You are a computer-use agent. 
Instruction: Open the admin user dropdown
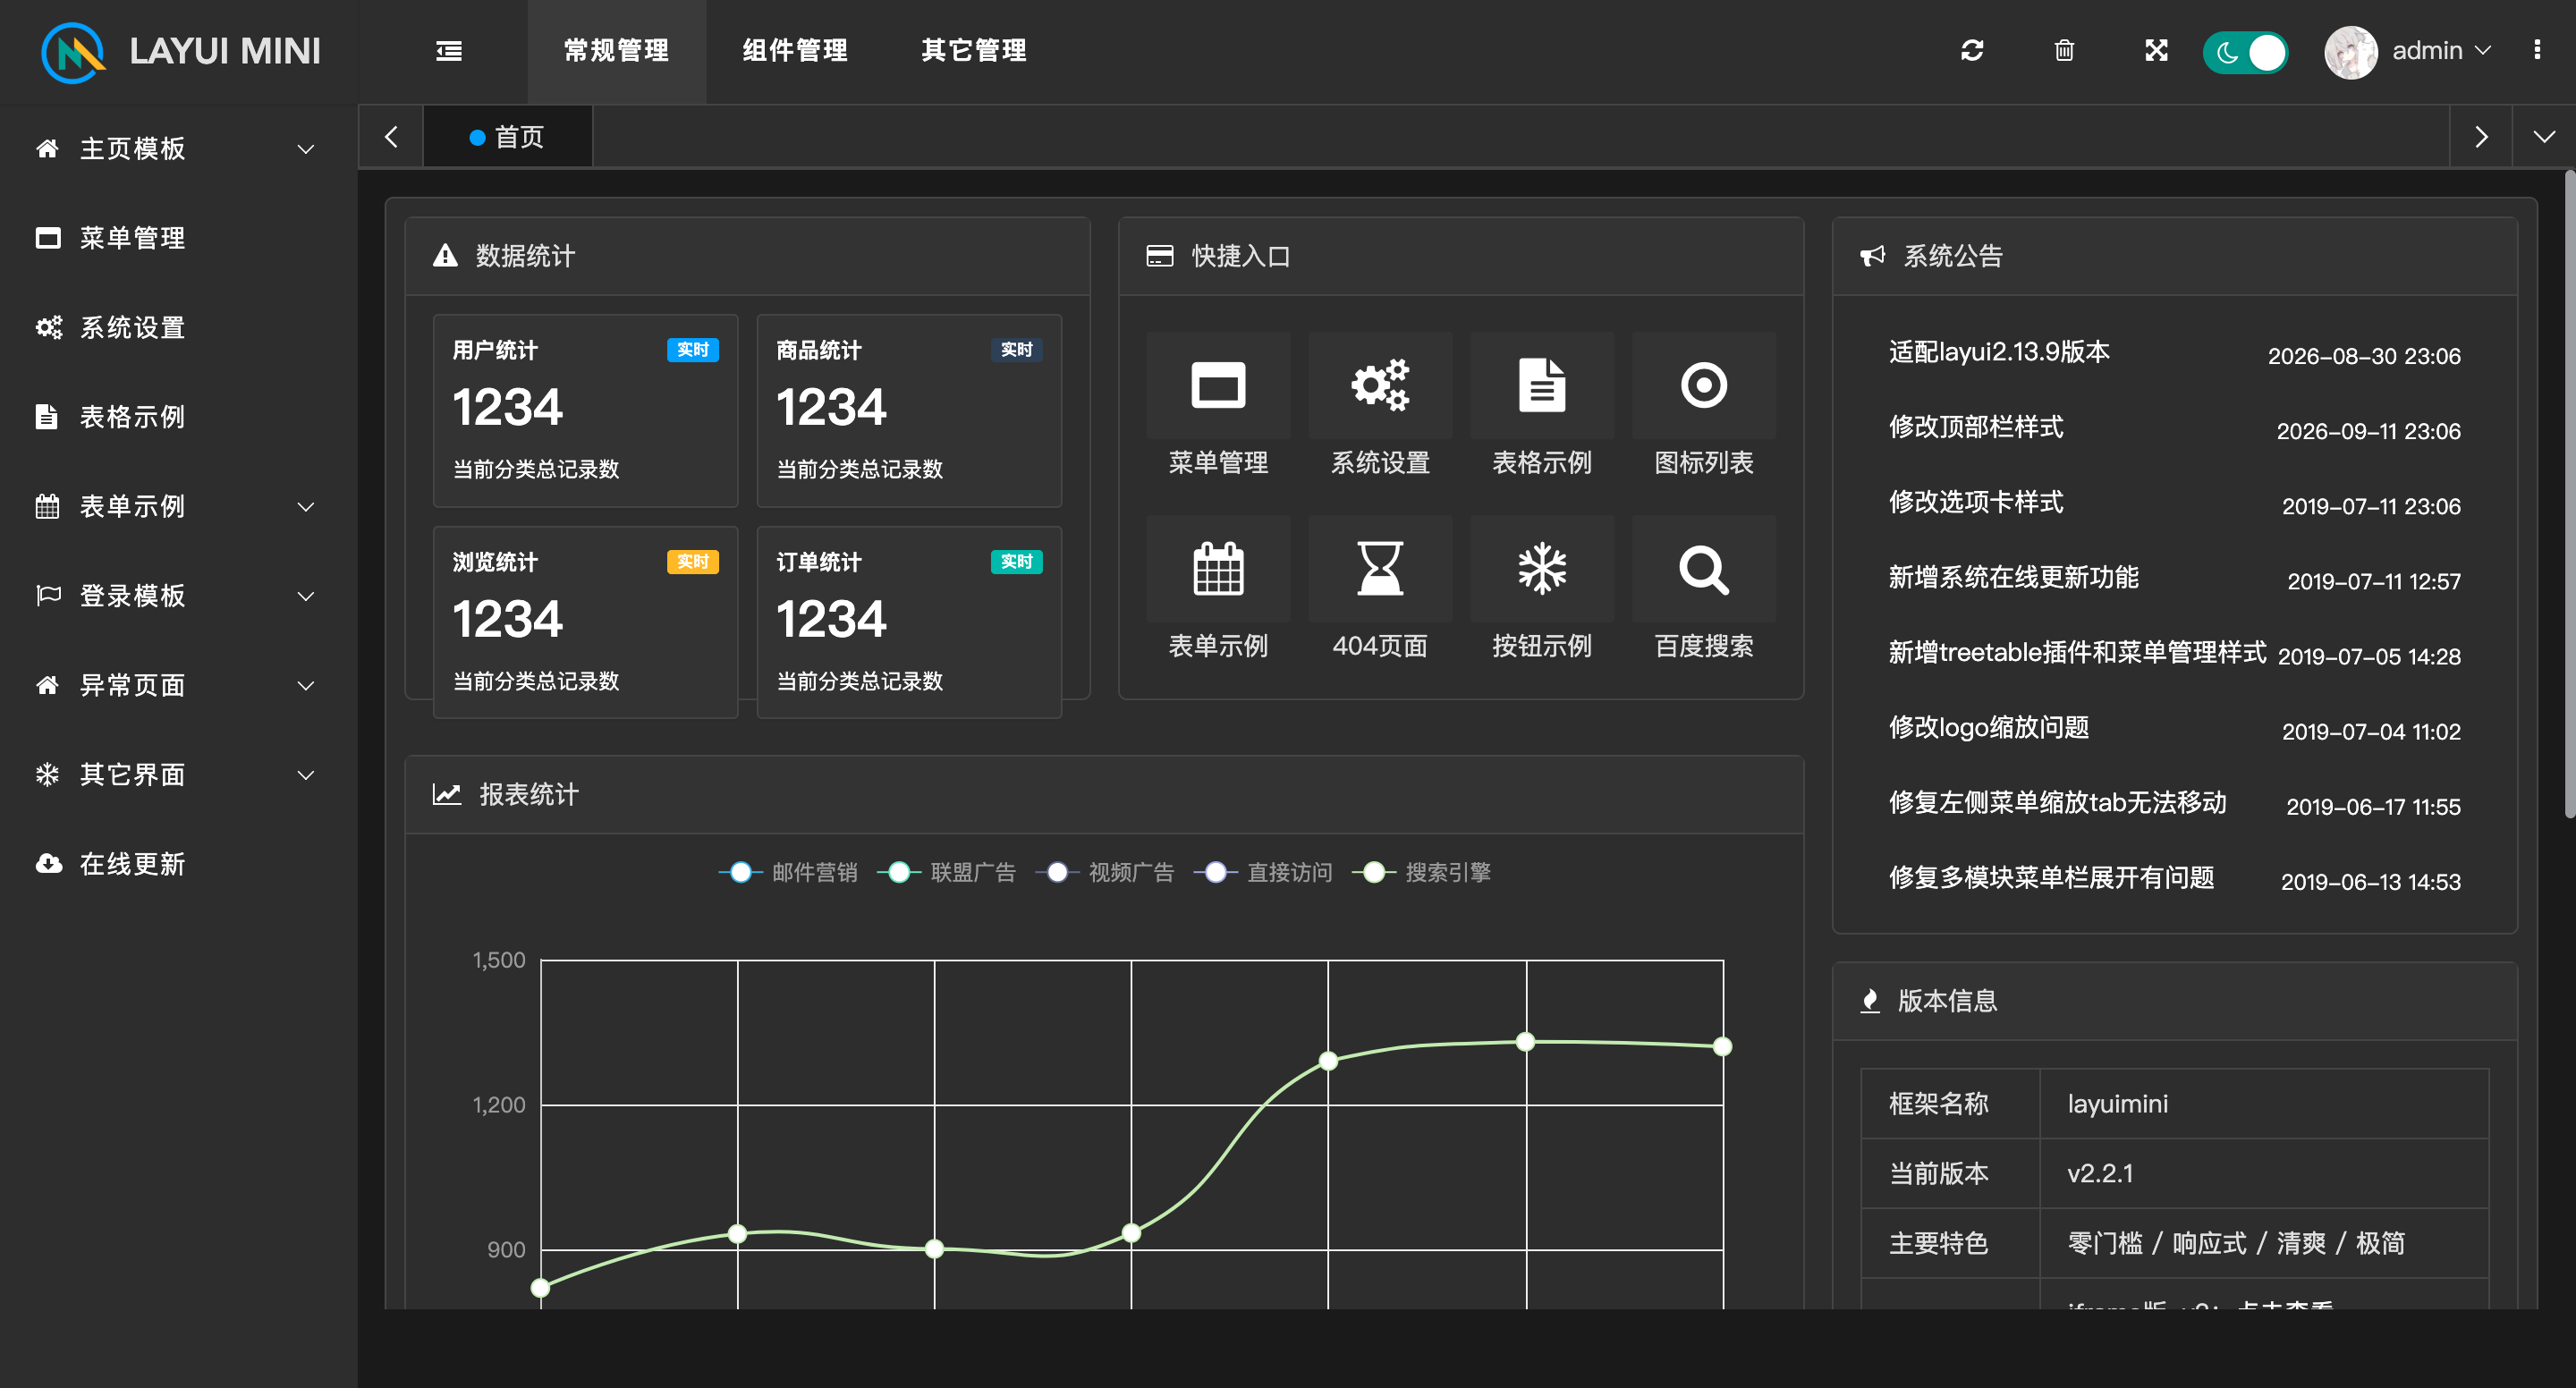pyautogui.click(x=2441, y=51)
